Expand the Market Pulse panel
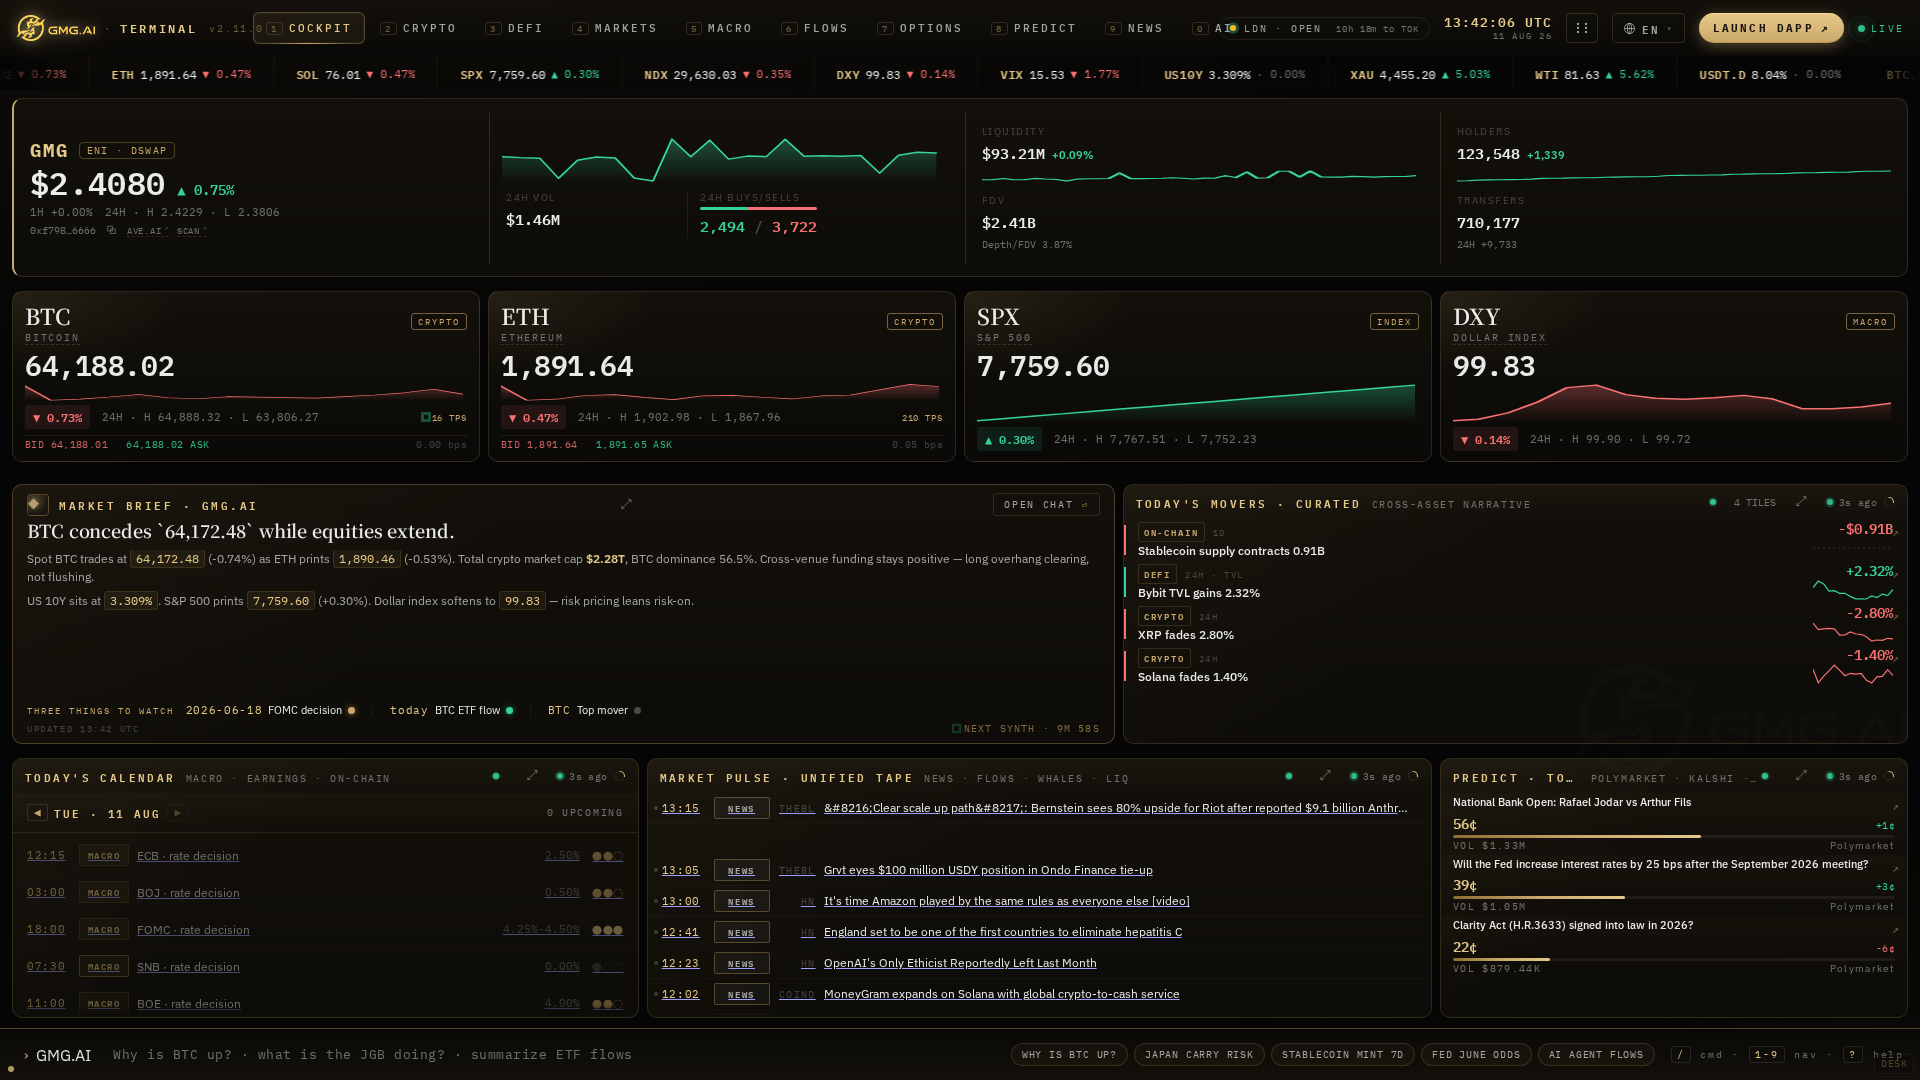 (x=1325, y=776)
